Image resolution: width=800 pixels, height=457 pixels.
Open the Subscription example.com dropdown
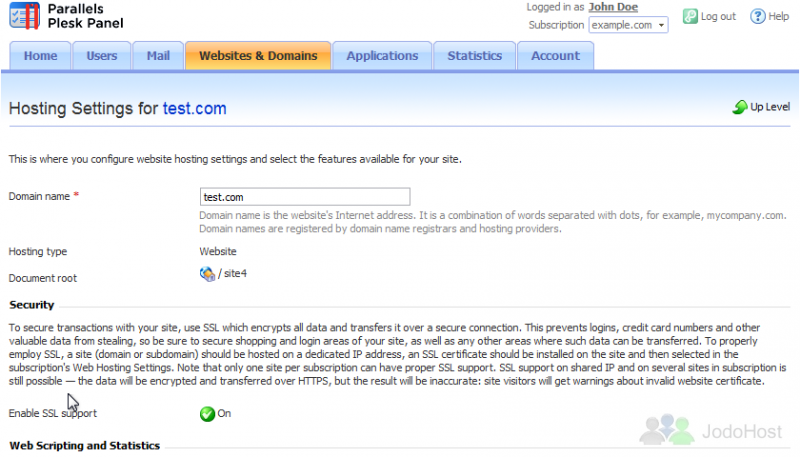[628, 25]
